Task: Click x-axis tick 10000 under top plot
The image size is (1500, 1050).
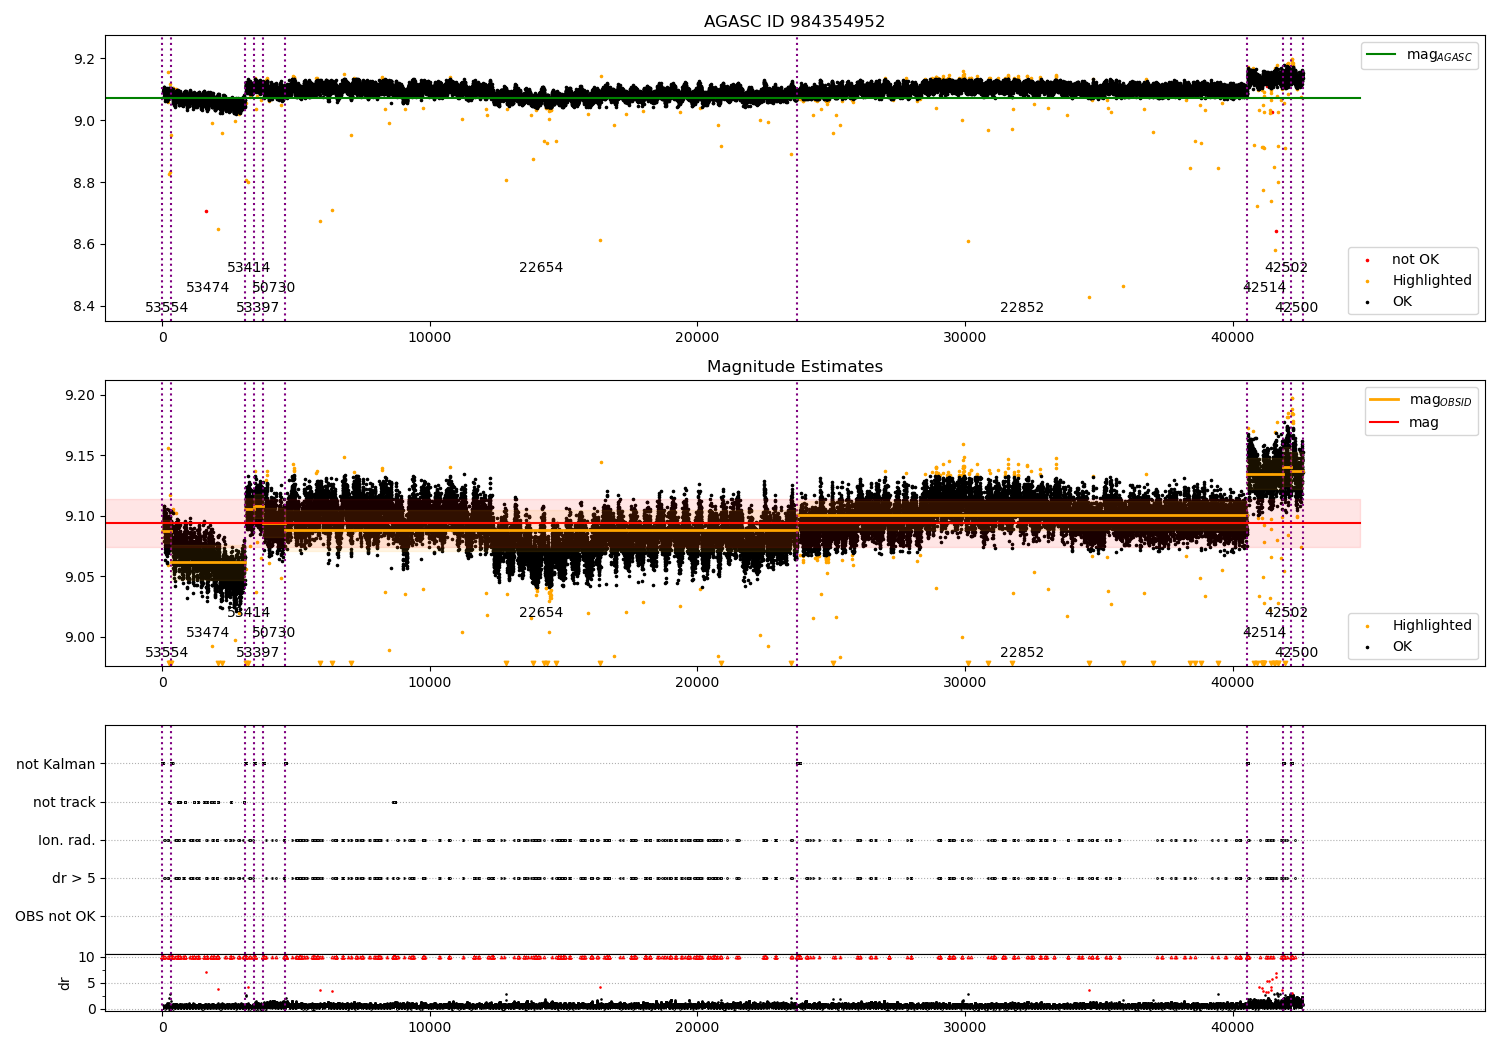Action: 429,338
